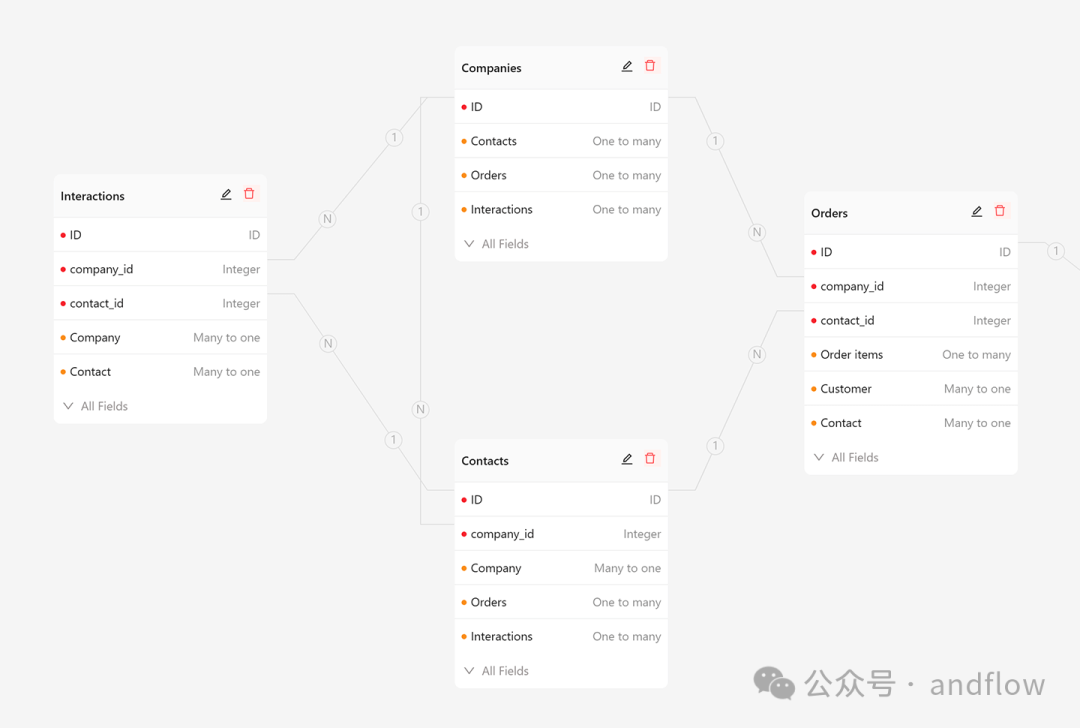Click One to many beside Contacts Orders field

point(627,601)
